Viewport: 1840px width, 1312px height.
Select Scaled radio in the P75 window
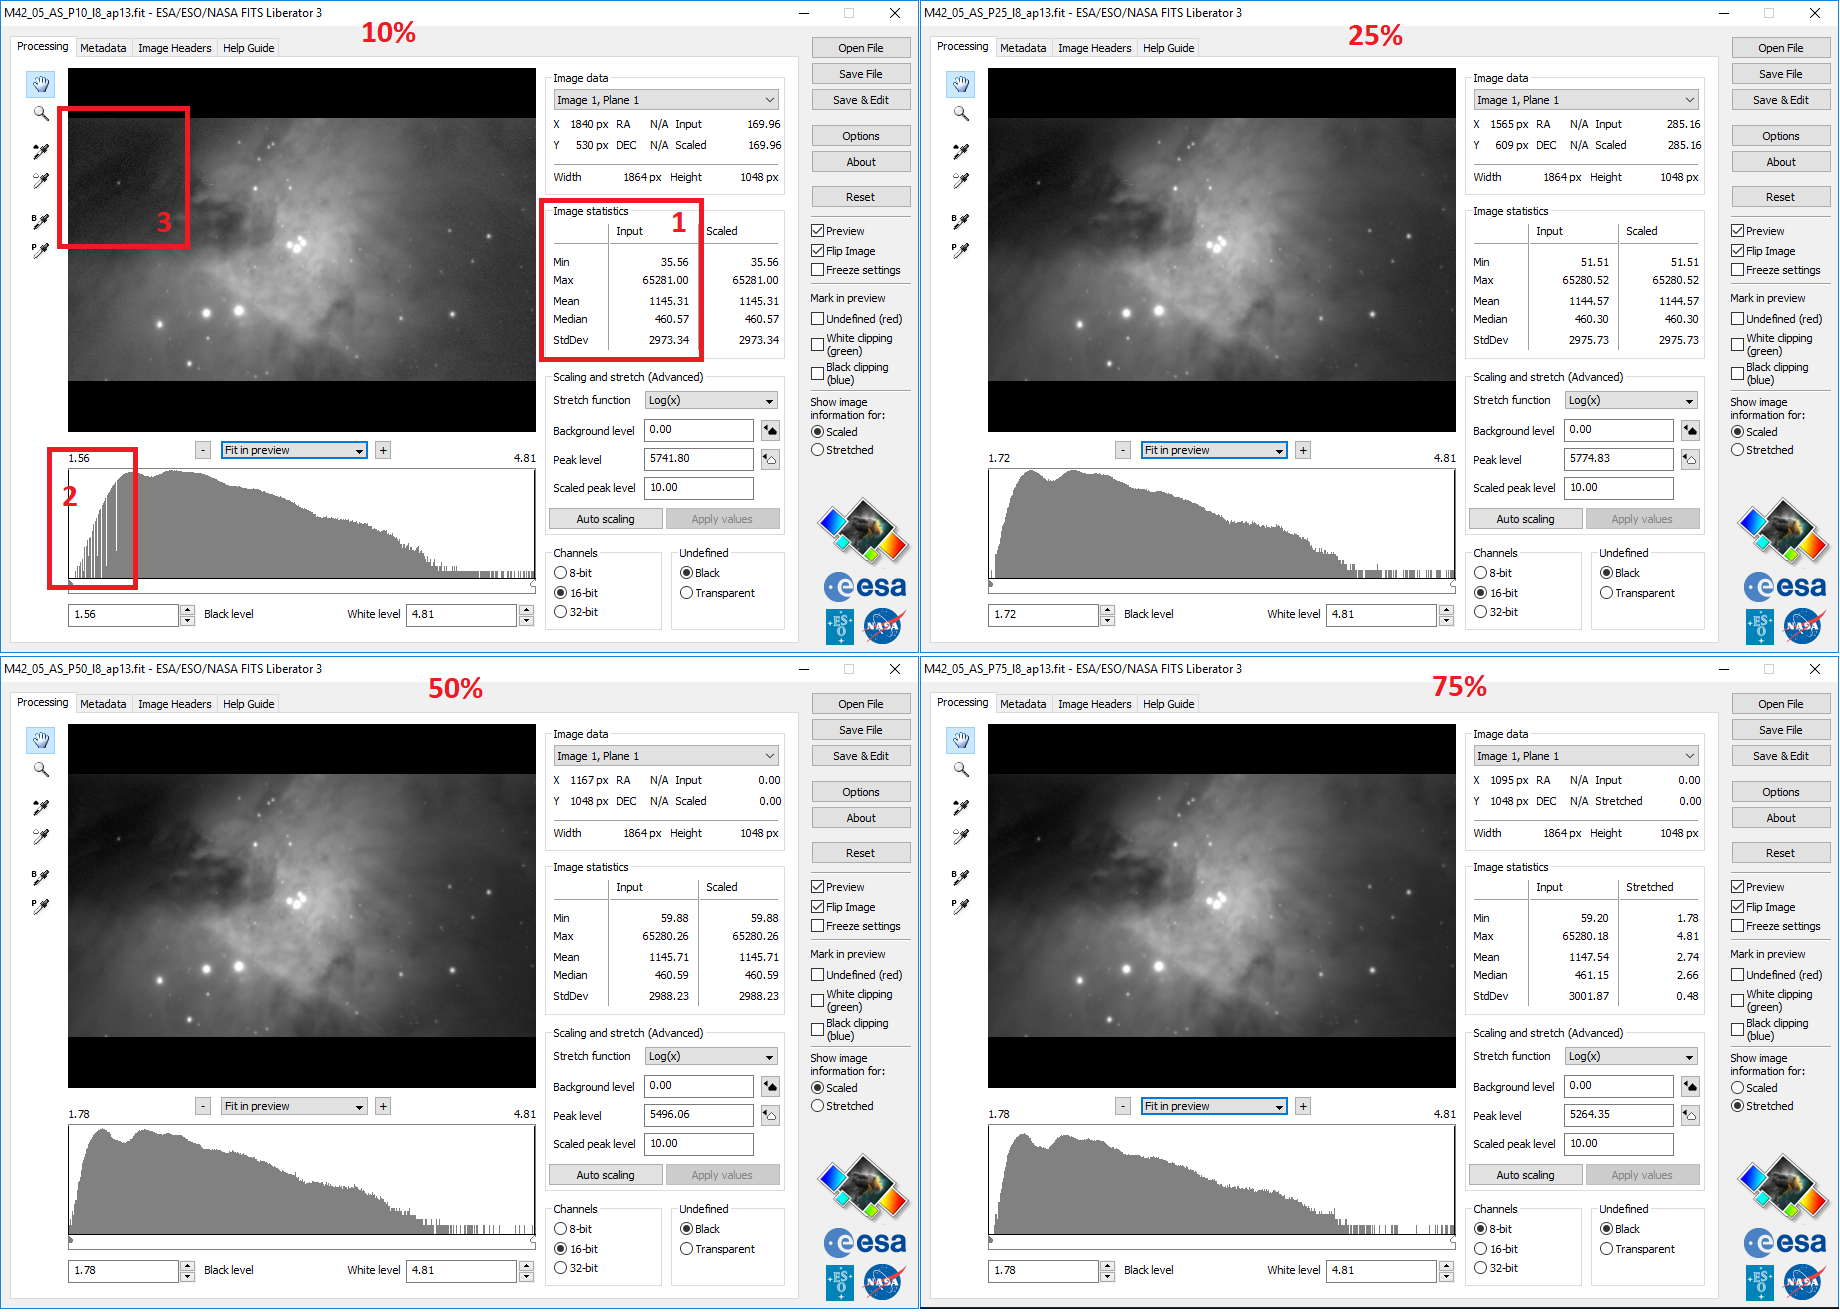click(x=1738, y=1088)
